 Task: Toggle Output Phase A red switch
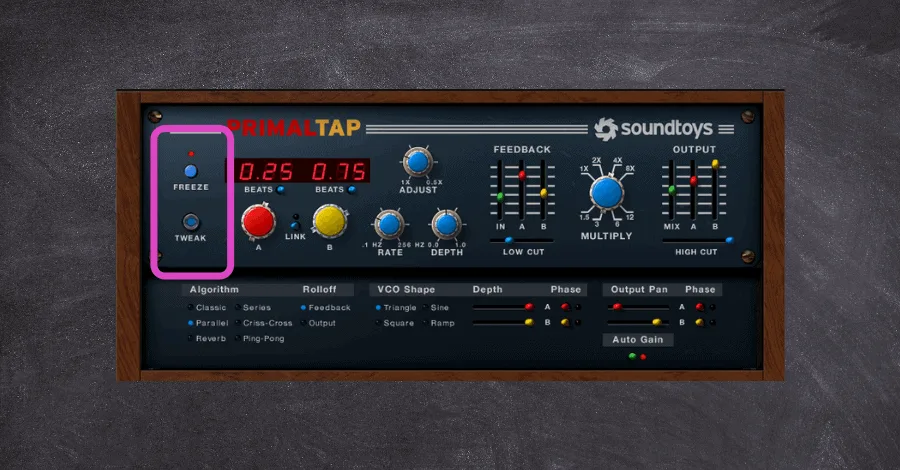click(700, 307)
